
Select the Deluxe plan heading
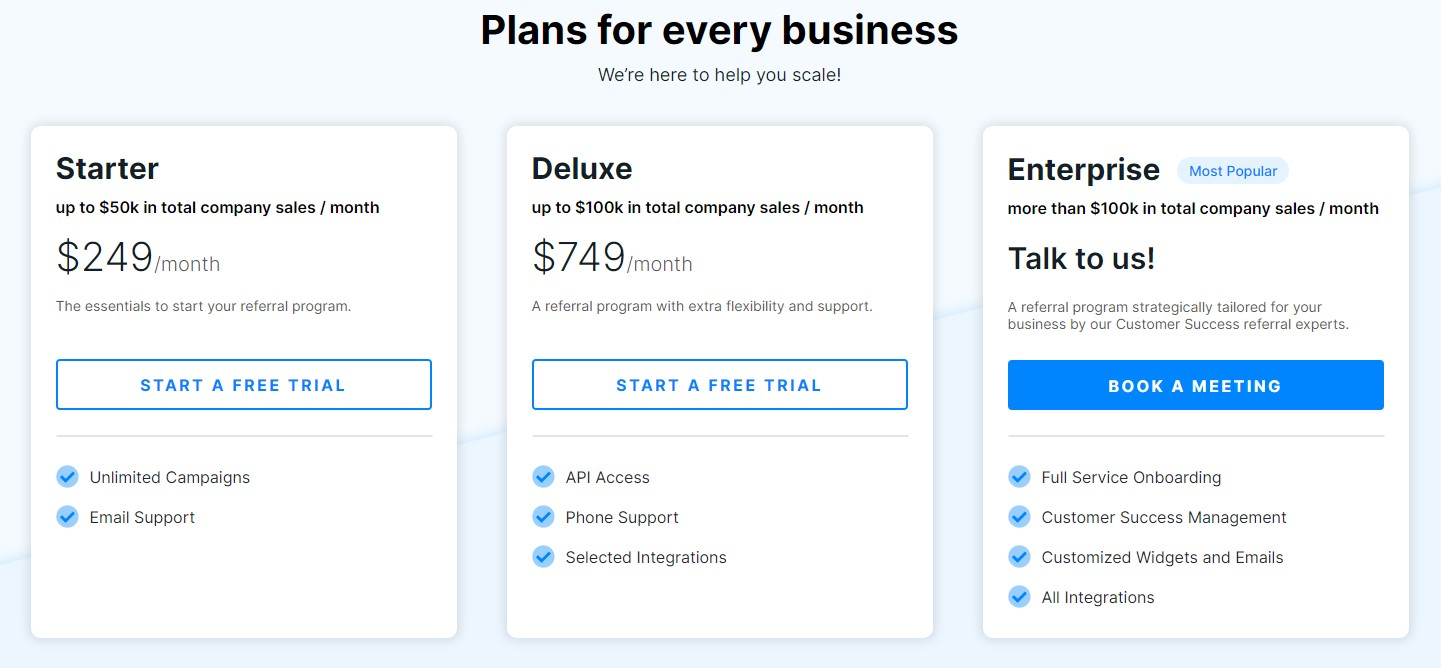[x=582, y=168]
